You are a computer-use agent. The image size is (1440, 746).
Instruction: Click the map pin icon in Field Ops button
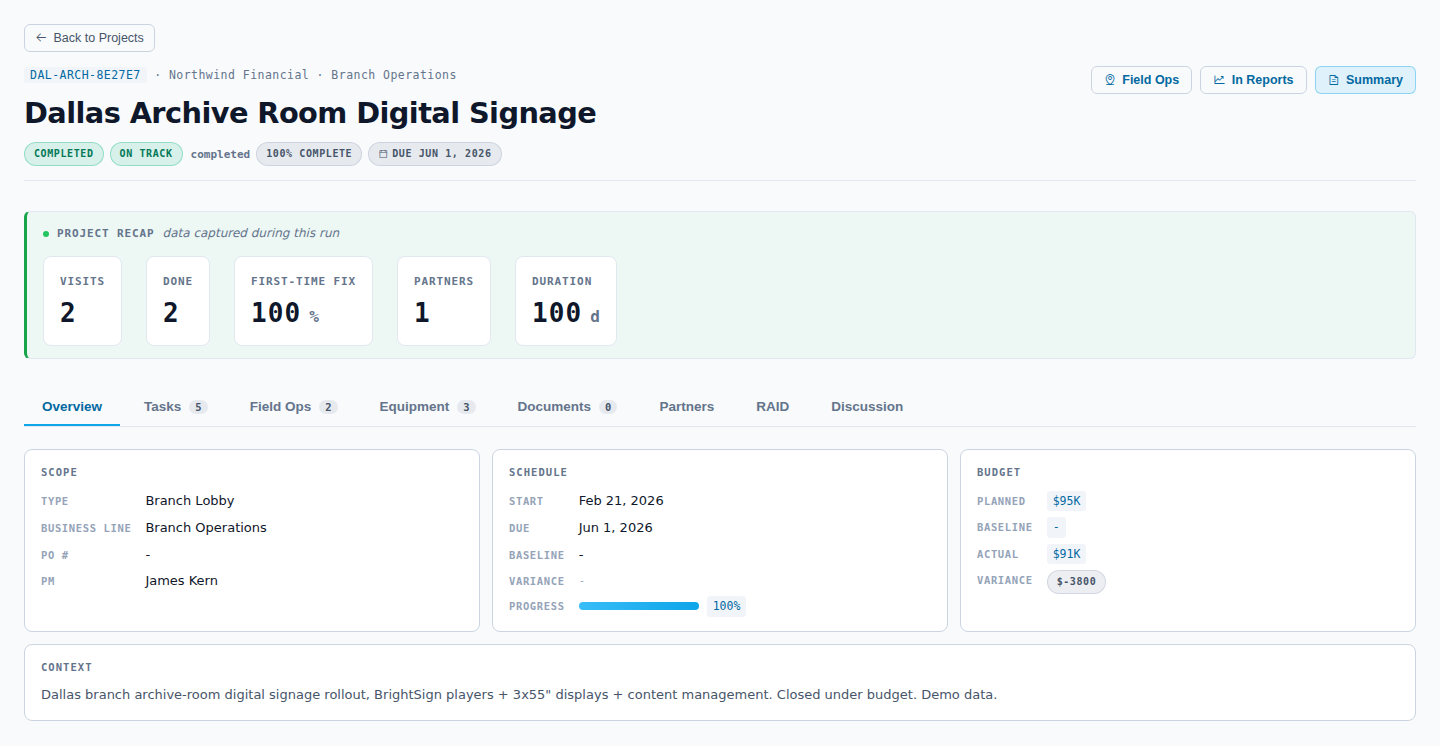point(1110,80)
